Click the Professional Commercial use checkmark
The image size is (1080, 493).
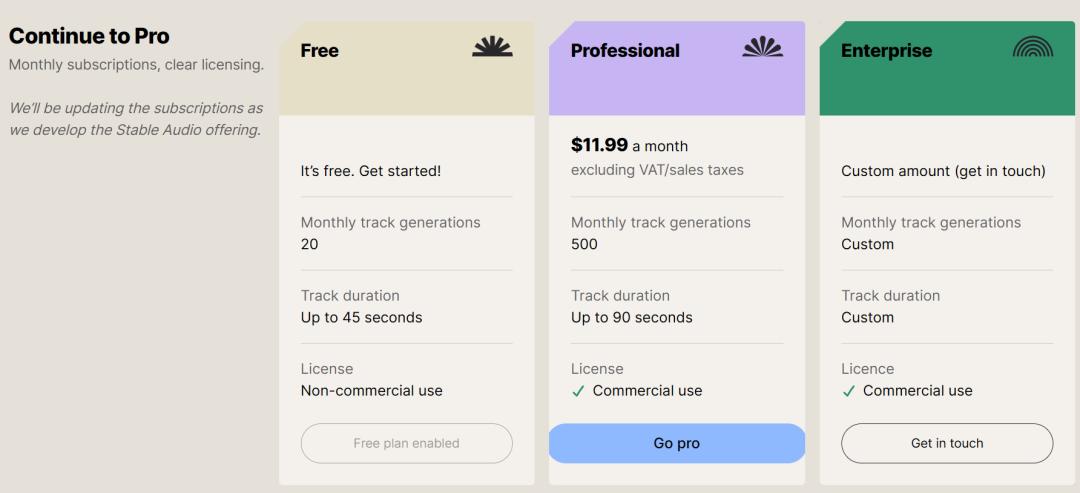tap(578, 392)
